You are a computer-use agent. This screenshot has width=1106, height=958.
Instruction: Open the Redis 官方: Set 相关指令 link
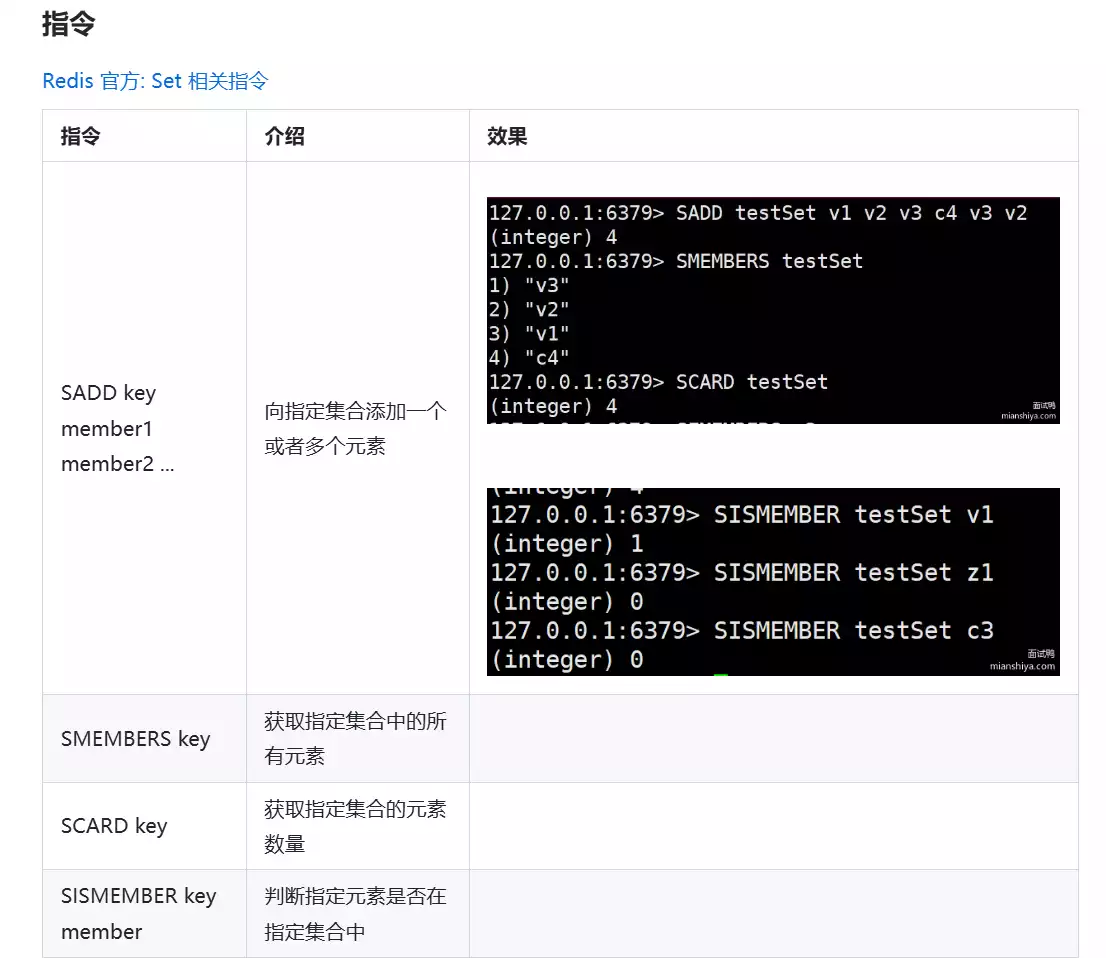coord(155,81)
